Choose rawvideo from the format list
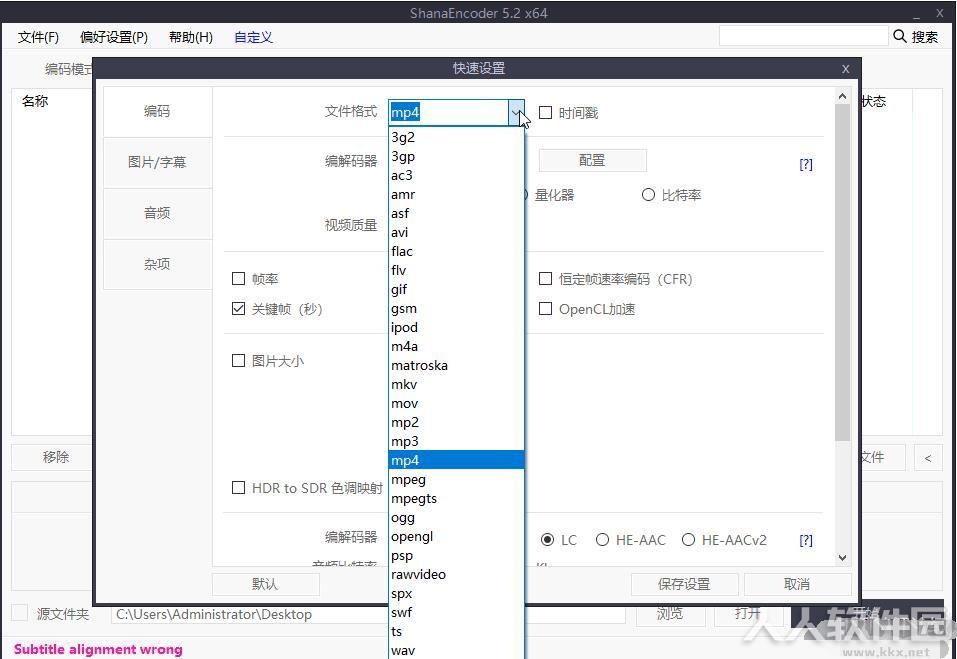The height and width of the screenshot is (659, 957). (457, 574)
